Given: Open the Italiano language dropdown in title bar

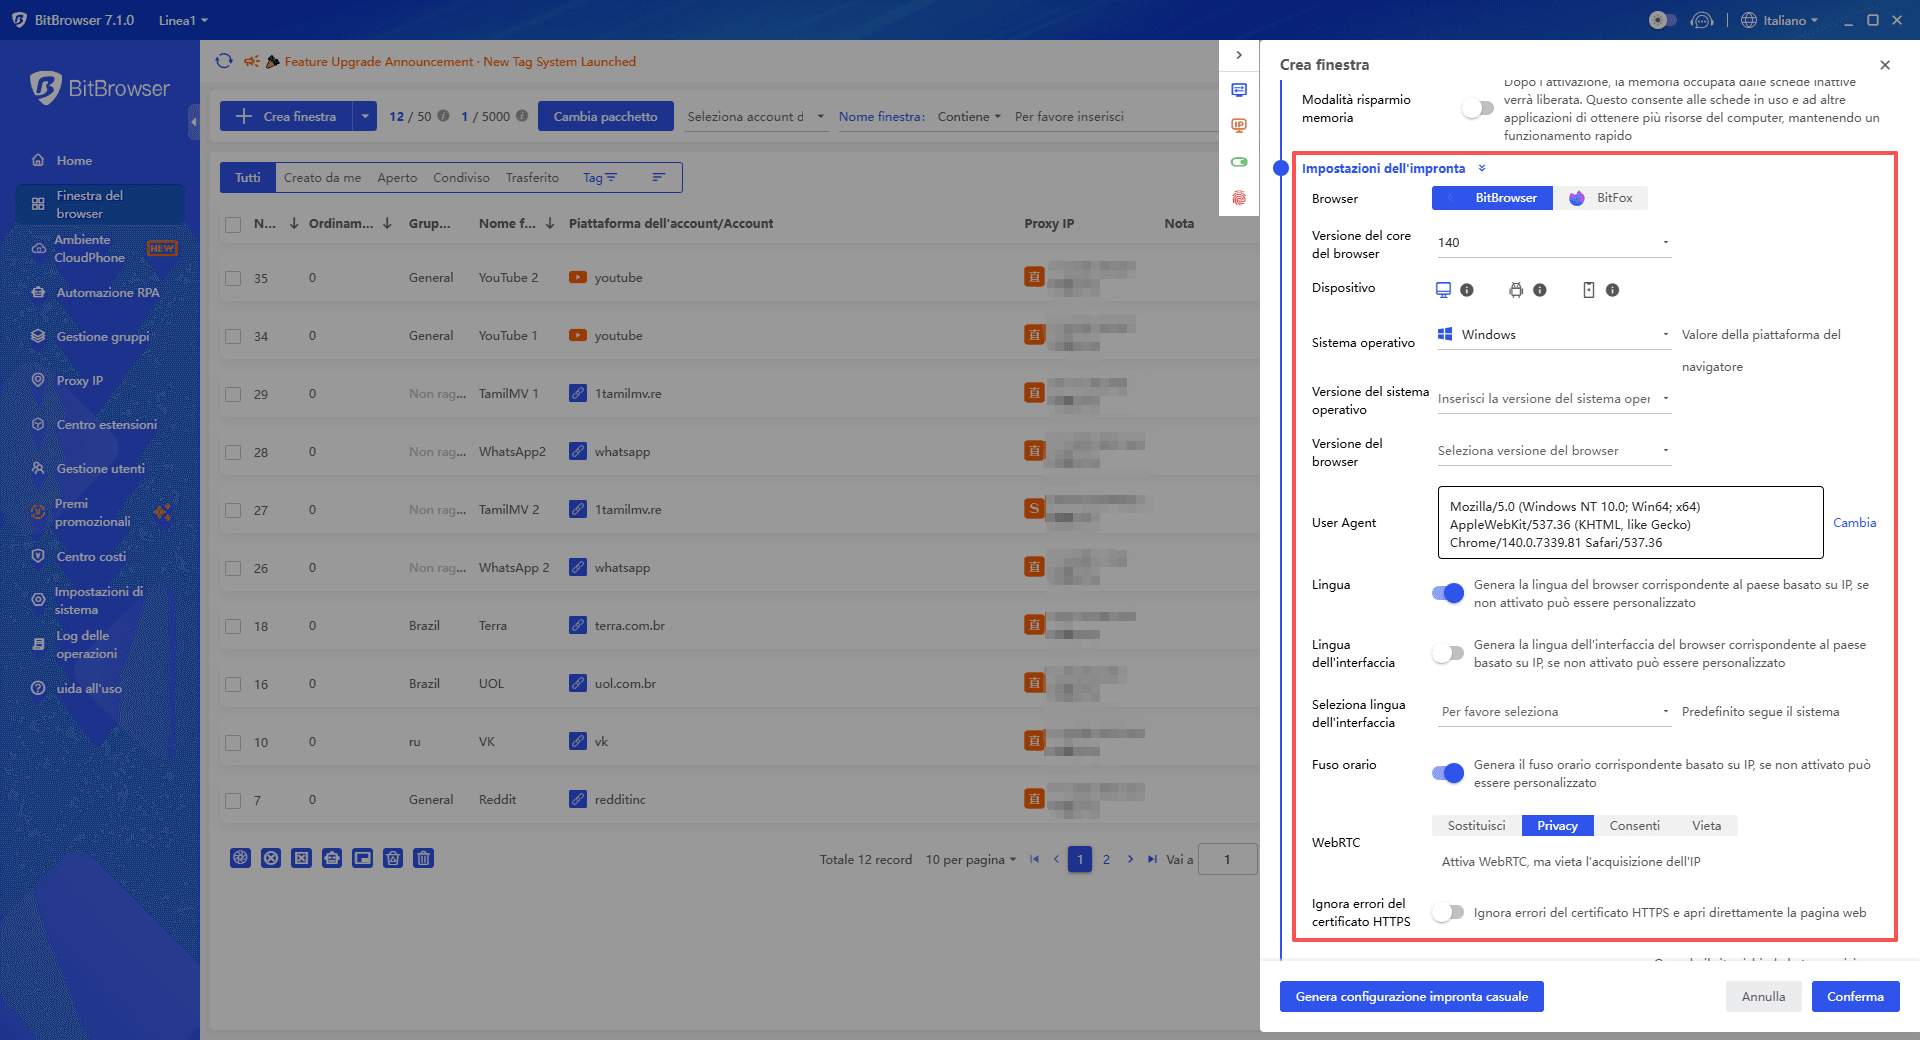Looking at the screenshot, I should (1780, 20).
